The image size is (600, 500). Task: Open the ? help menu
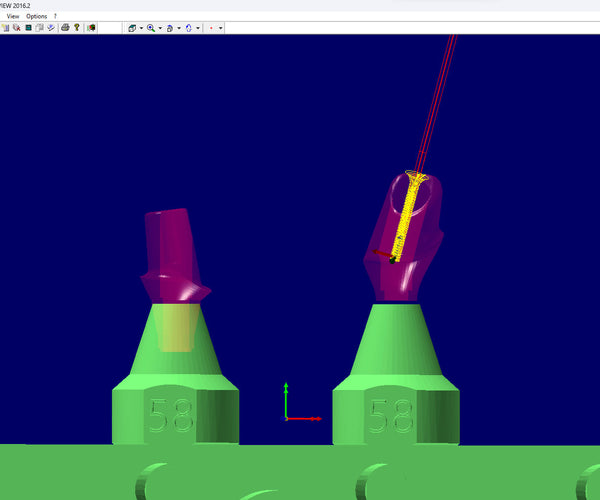(55, 16)
